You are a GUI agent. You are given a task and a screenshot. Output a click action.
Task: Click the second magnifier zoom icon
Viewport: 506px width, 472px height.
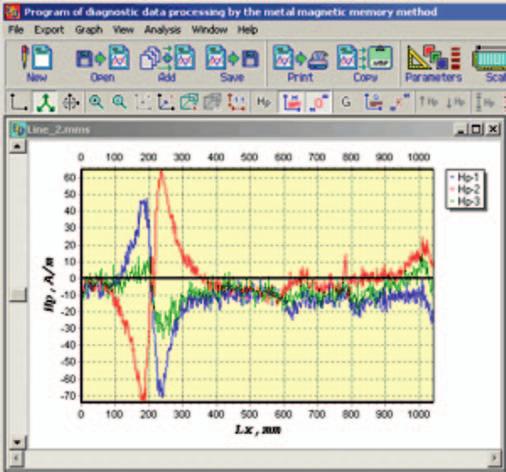[x=119, y=102]
